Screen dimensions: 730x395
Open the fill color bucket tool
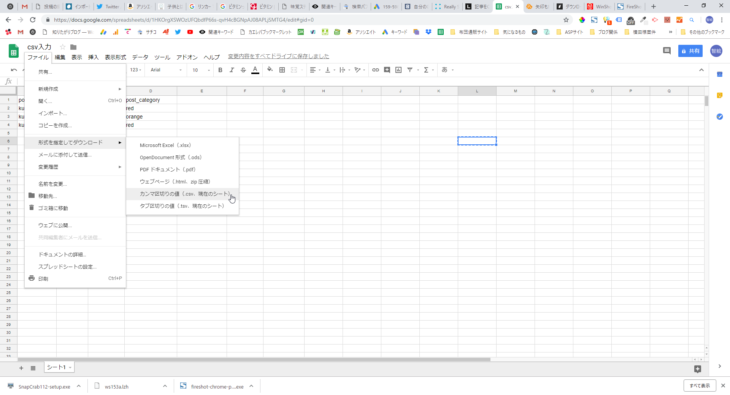tap(270, 70)
